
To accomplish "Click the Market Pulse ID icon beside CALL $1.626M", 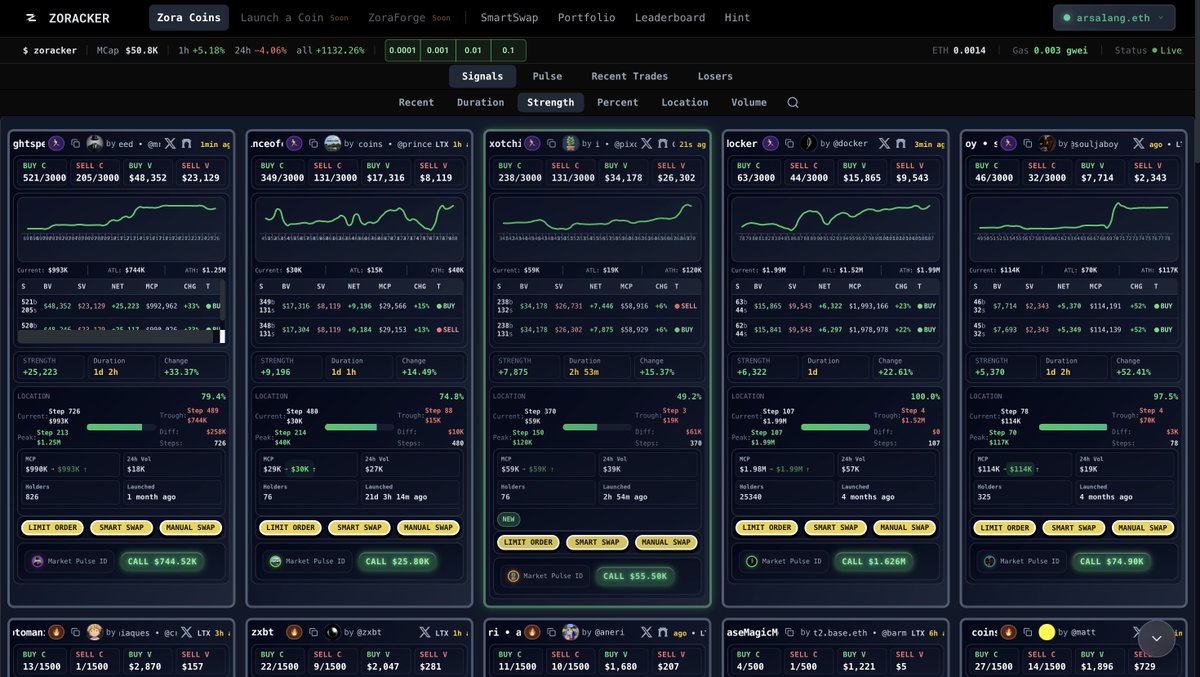I will point(752,561).
